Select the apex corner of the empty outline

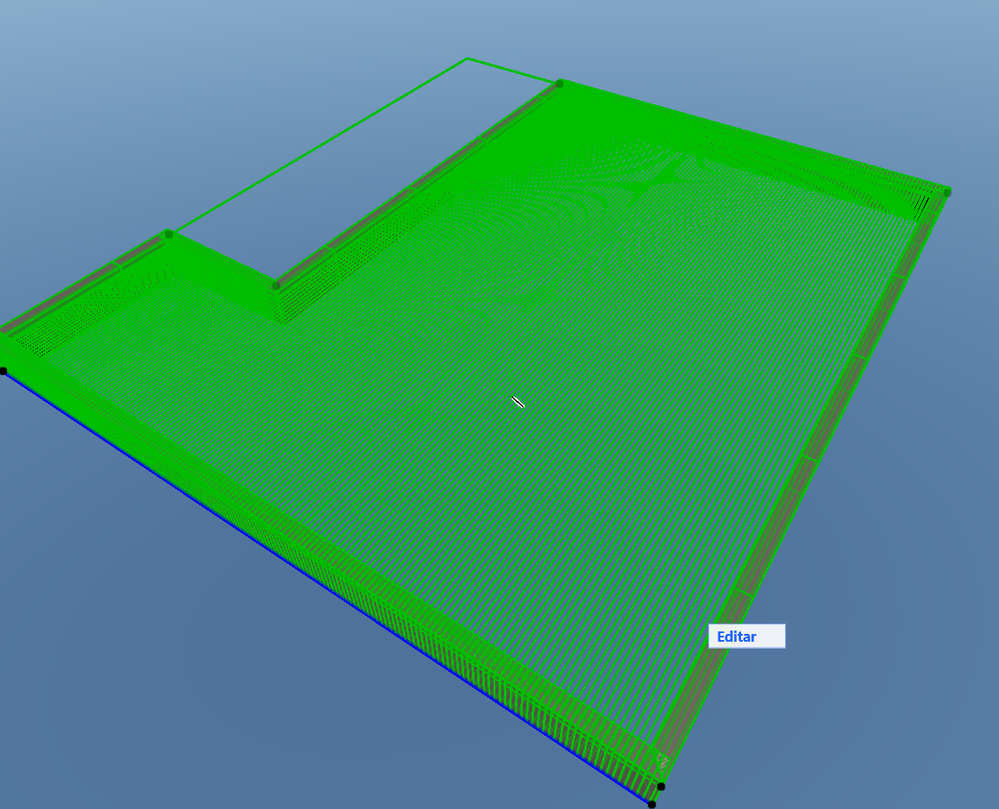pyautogui.click(x=468, y=59)
